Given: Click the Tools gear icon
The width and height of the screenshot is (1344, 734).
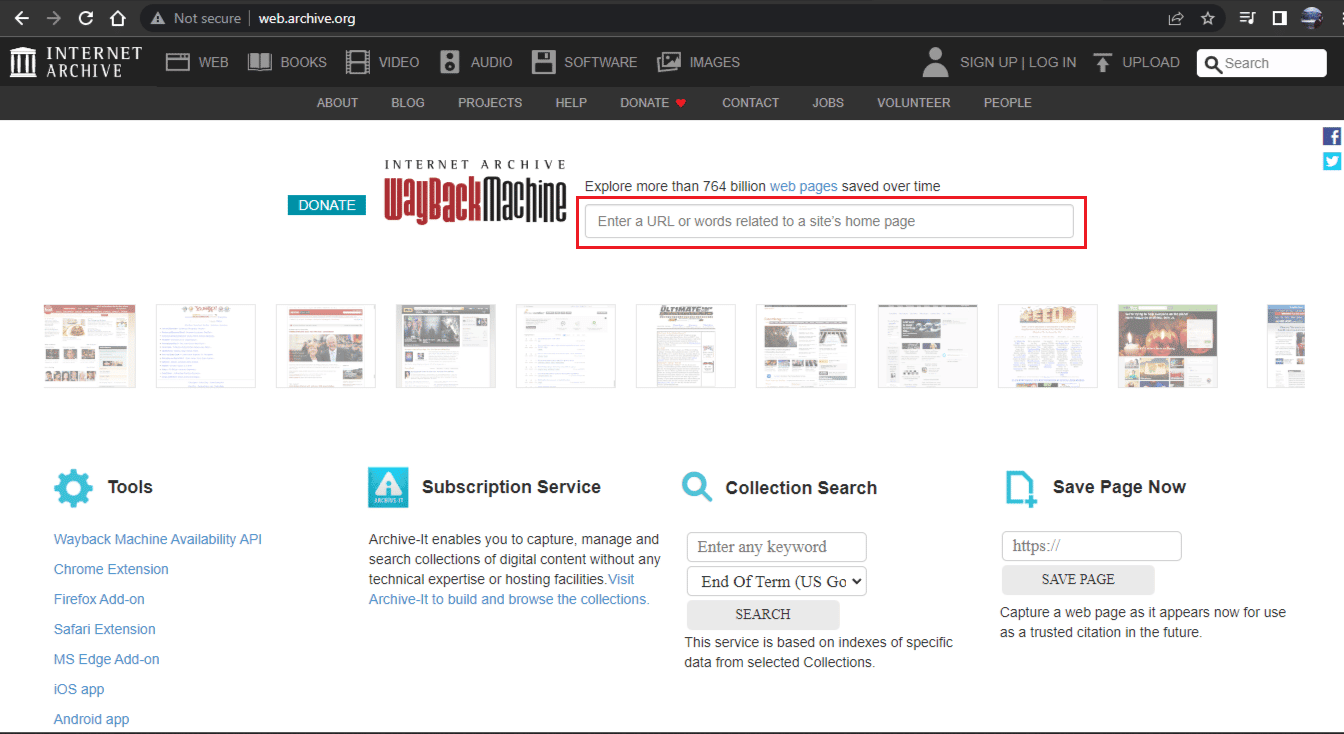Looking at the screenshot, I should tap(73, 487).
